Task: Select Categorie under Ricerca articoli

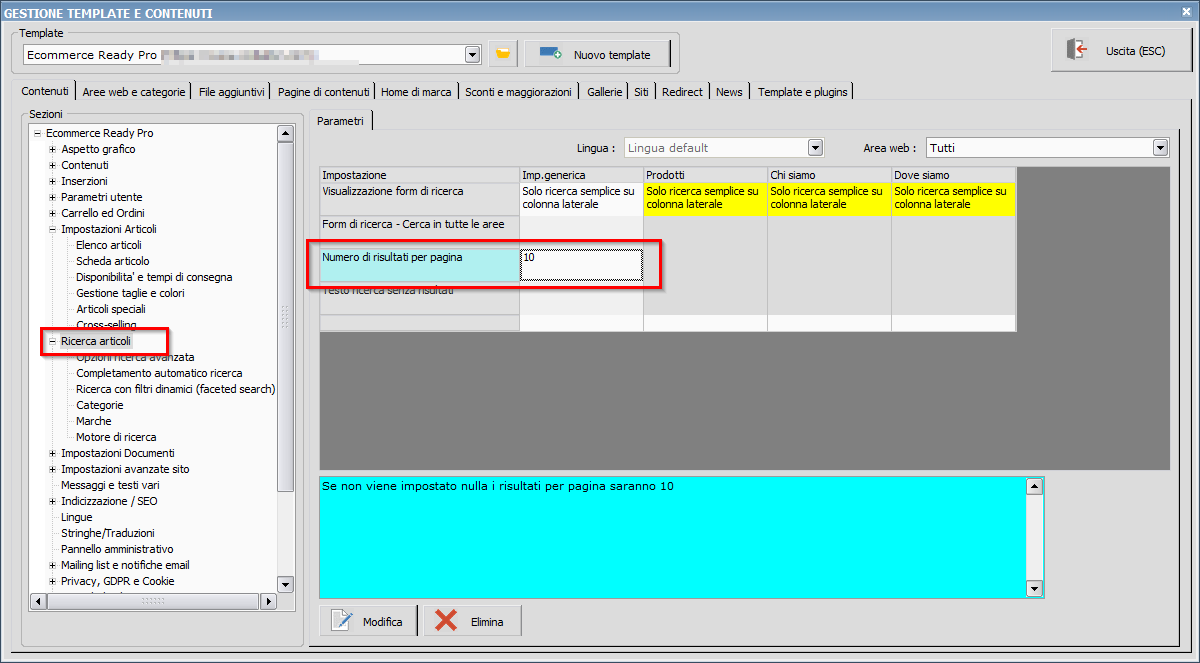Action: [x=100, y=405]
